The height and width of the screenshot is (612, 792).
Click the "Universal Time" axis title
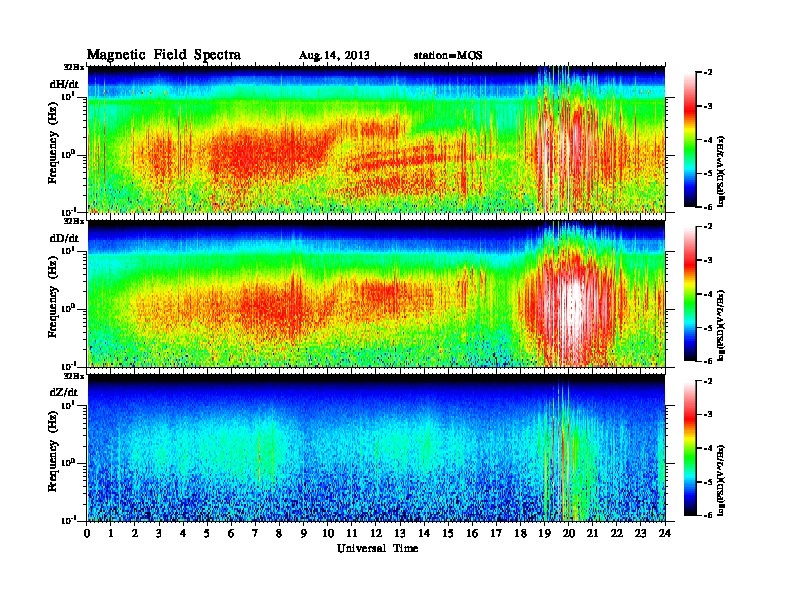[x=377, y=548]
